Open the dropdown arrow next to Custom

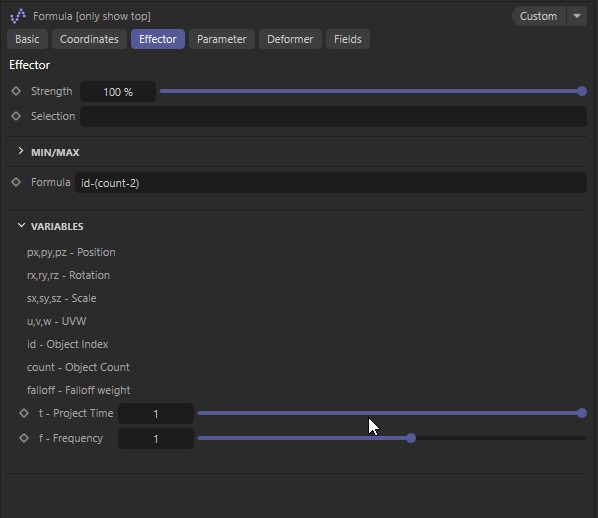coord(577,16)
